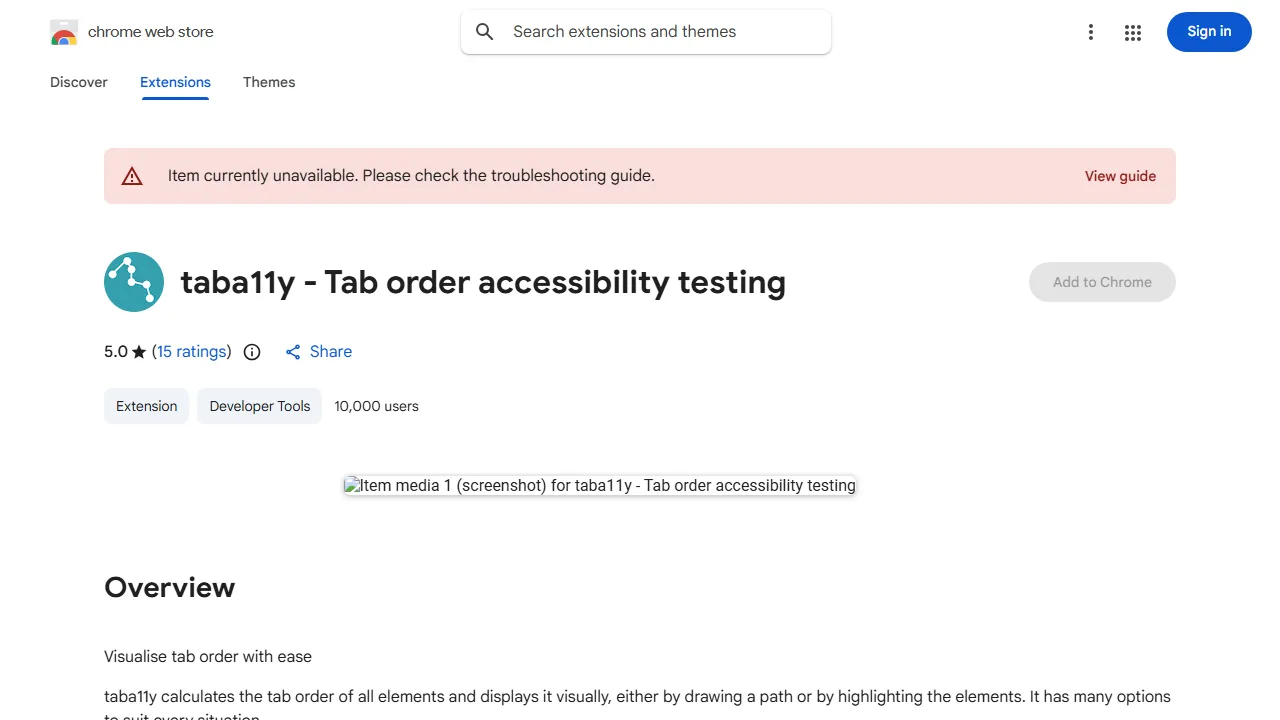The height and width of the screenshot is (720, 1280).
Task: Click the taba11y extension logo icon
Action: click(133, 282)
